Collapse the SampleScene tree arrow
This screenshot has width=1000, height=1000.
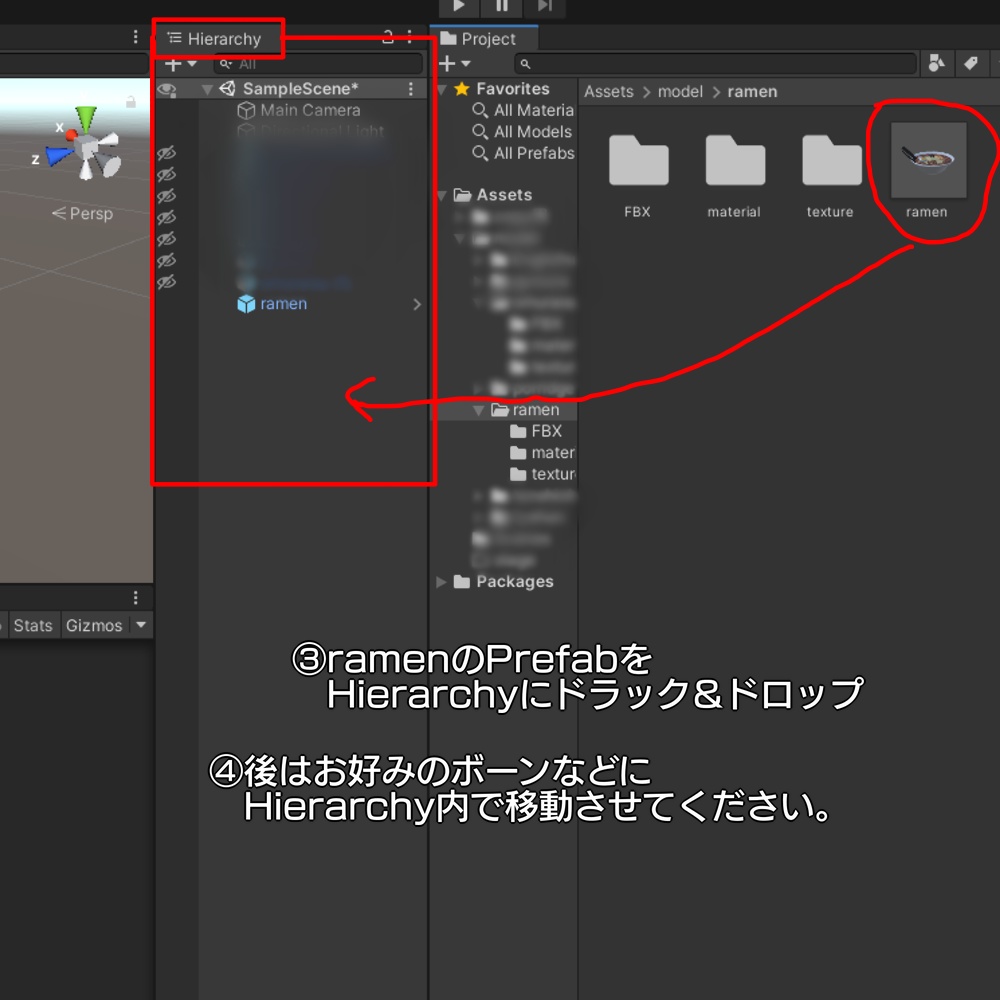[x=207, y=89]
